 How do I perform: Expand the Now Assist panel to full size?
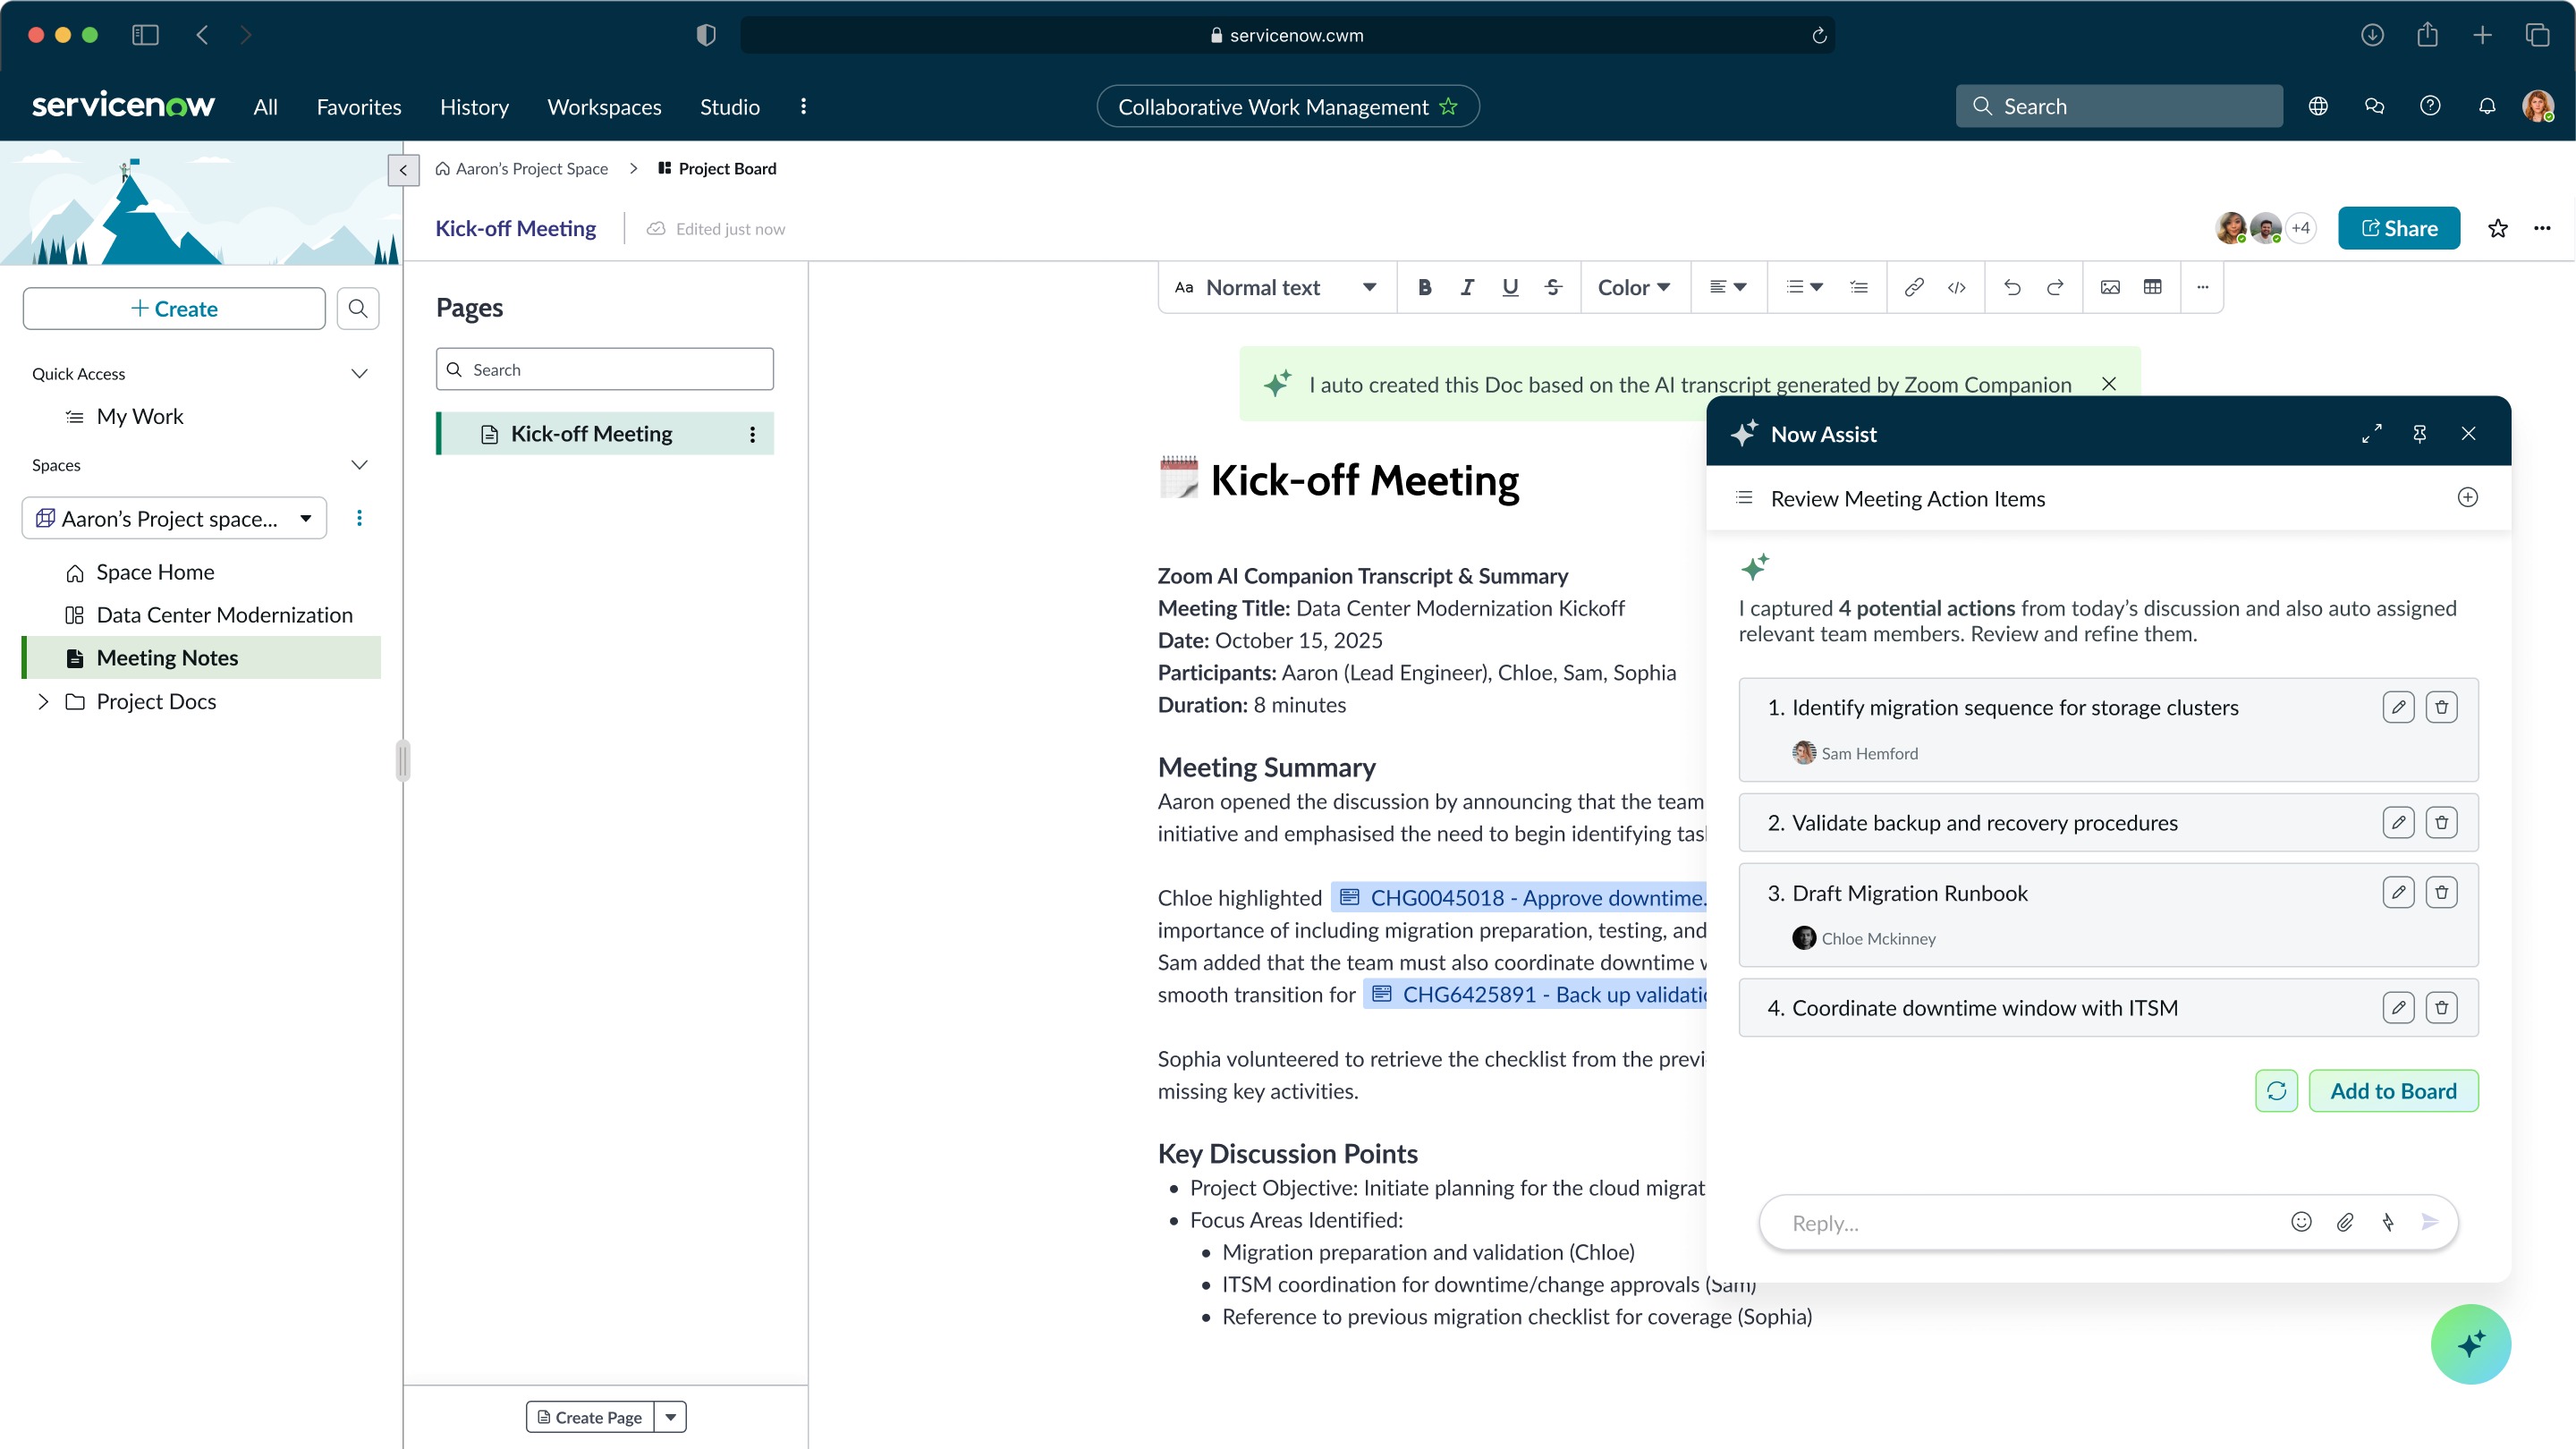tap(2372, 434)
